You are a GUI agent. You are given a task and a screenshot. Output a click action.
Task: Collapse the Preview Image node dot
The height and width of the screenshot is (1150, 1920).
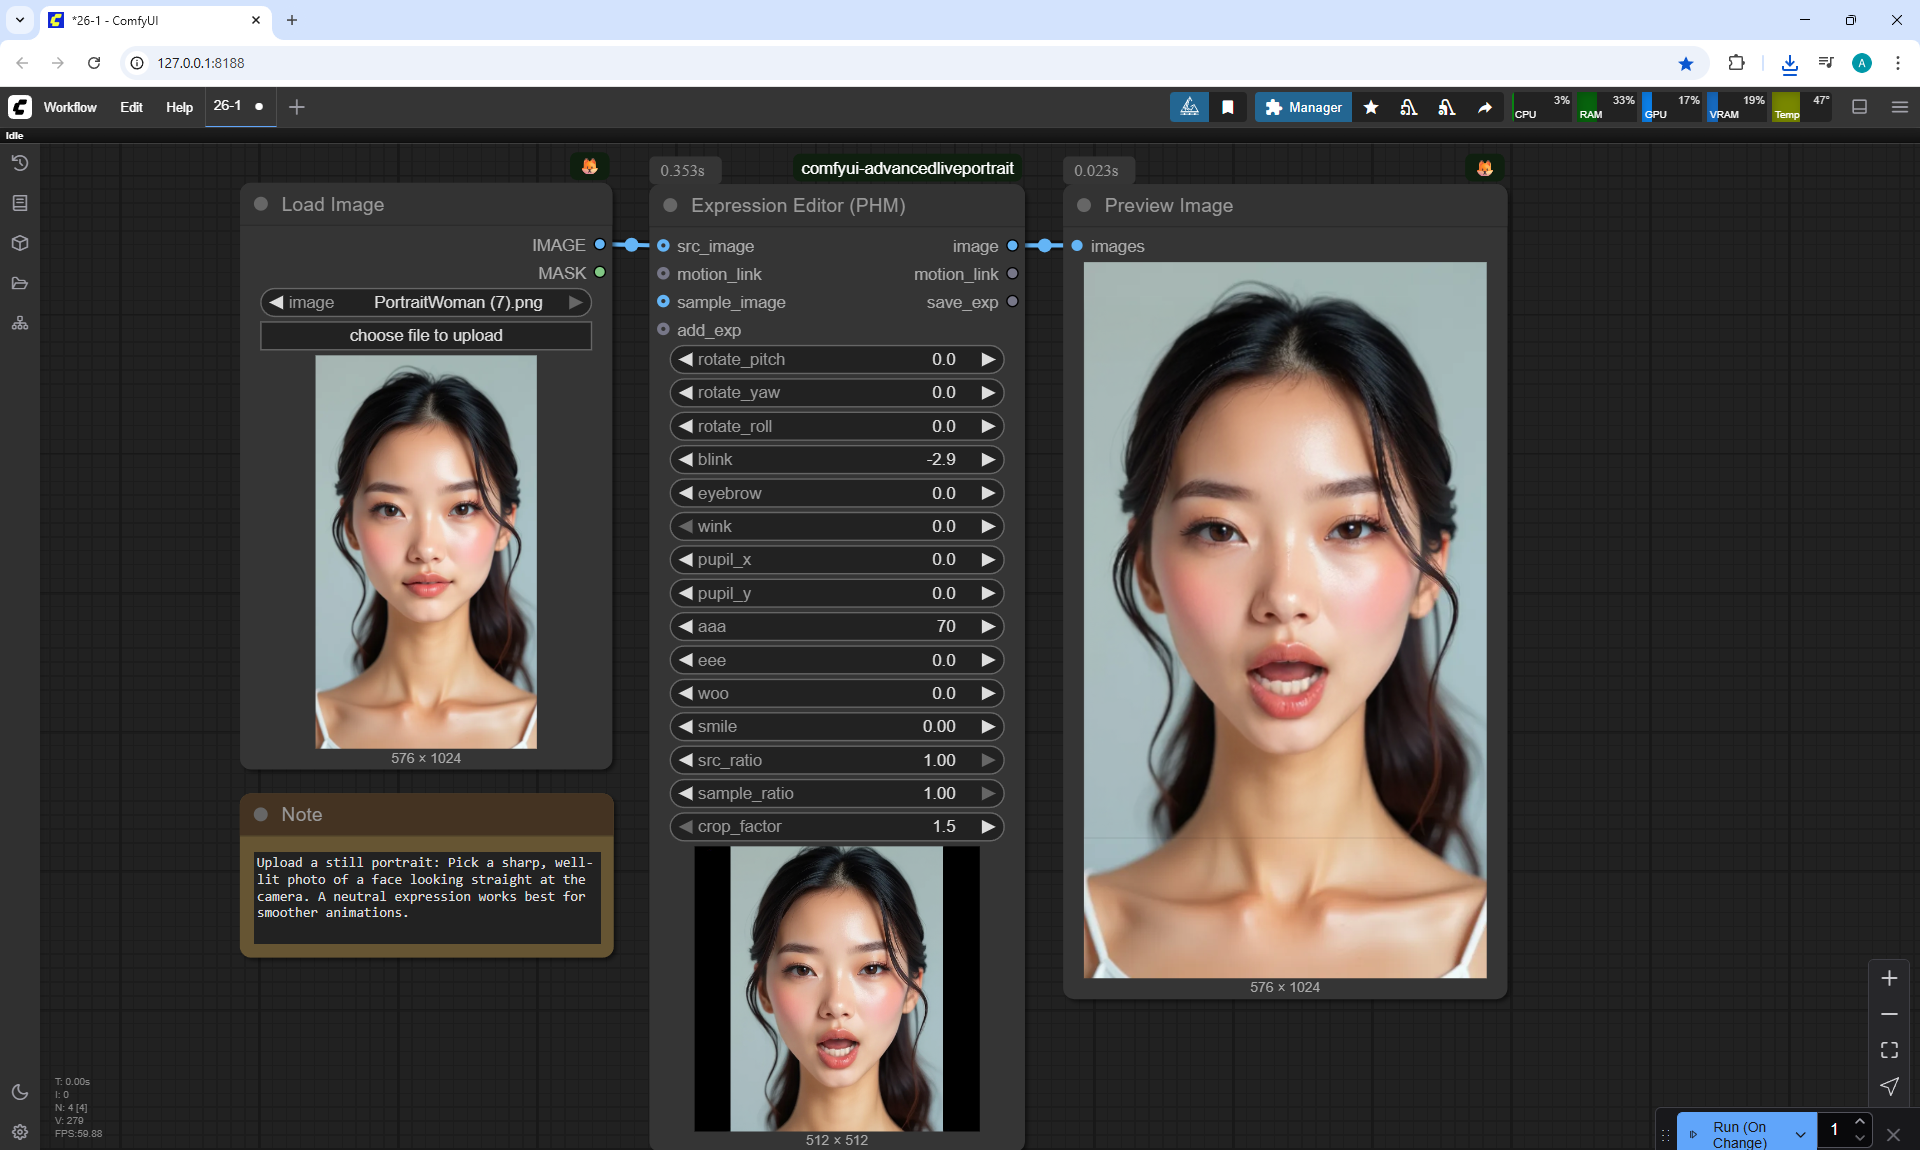click(1084, 205)
